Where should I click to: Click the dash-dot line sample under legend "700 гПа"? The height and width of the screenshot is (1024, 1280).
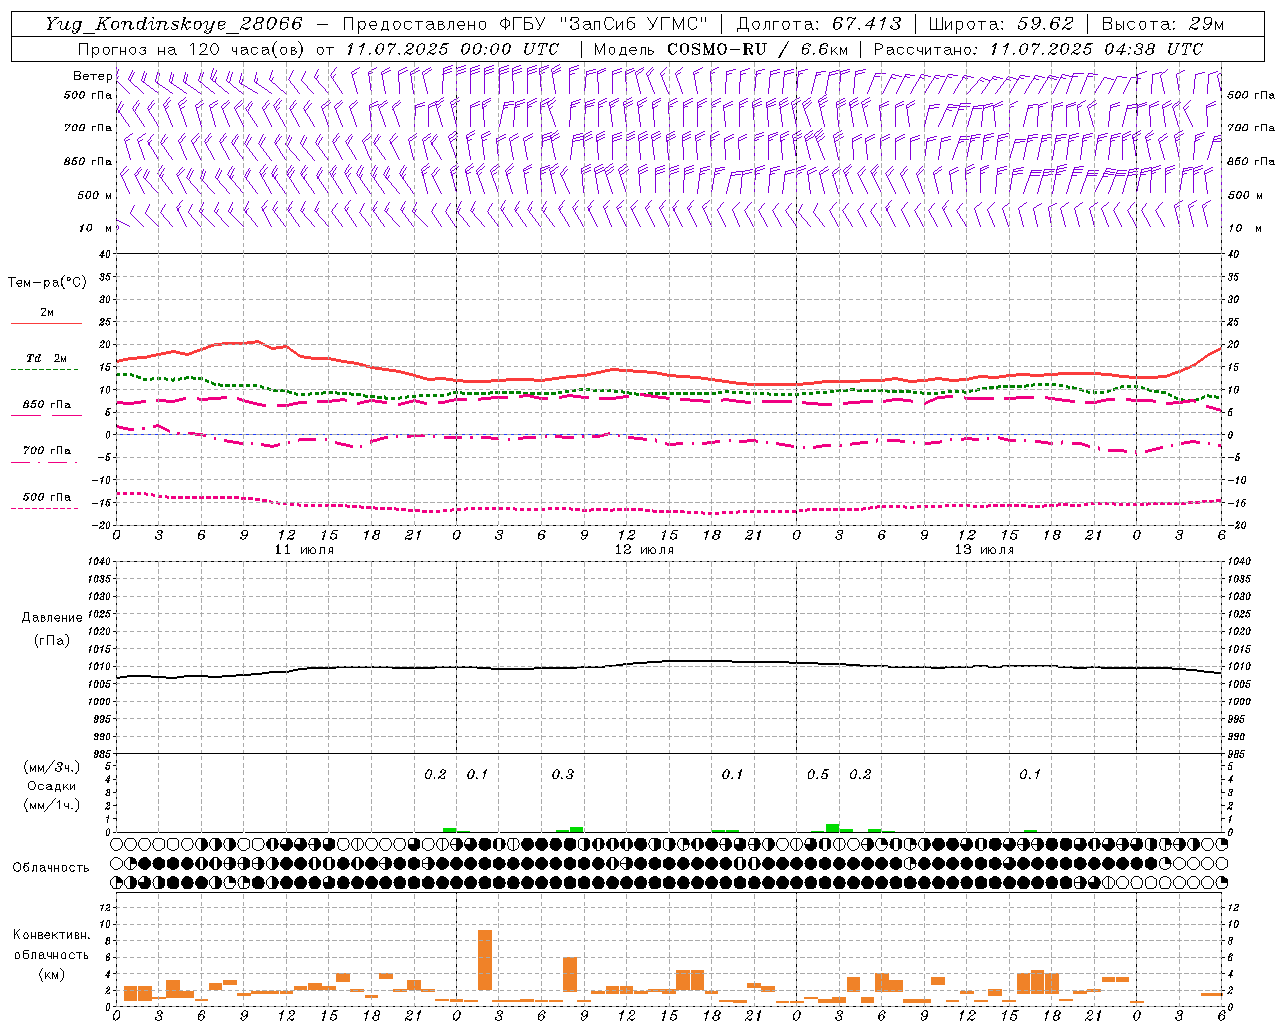(44, 462)
